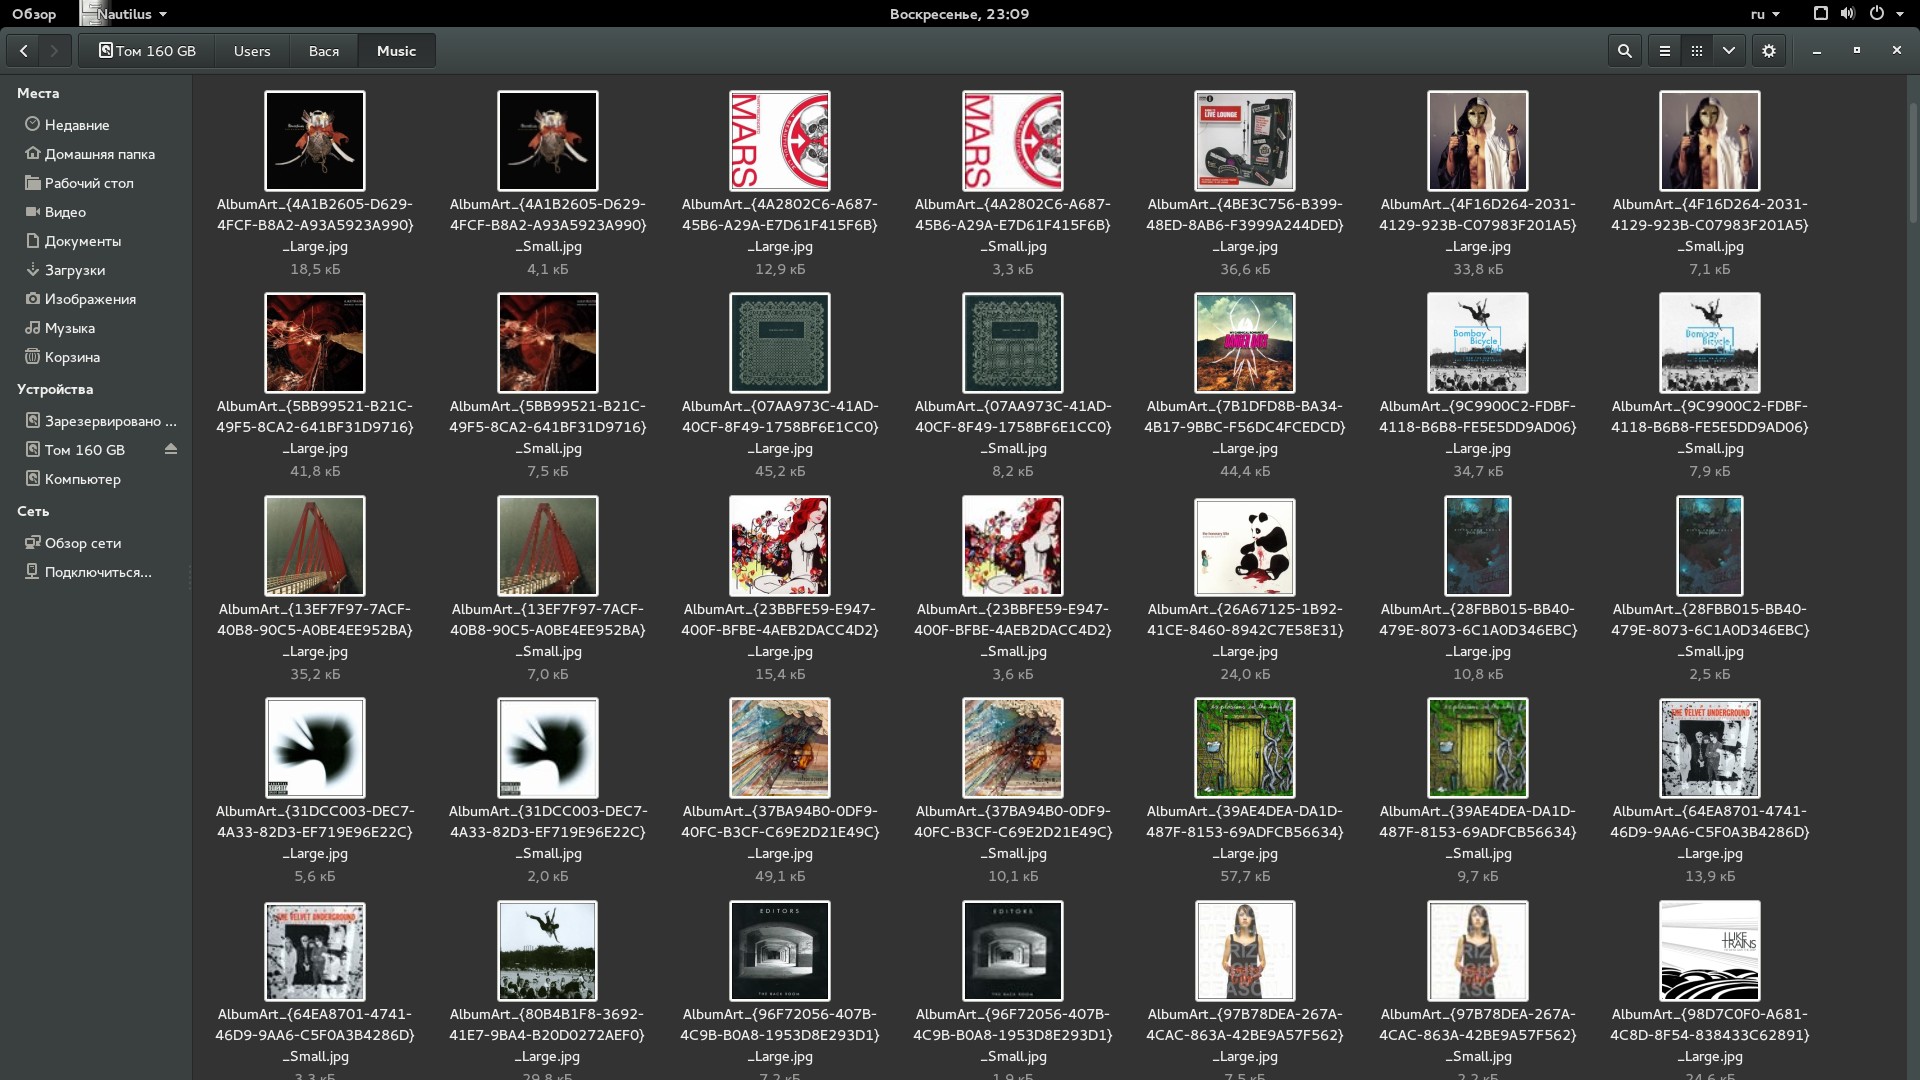Select yellow door AlbumArt_{39AE4DEA...}_Large.jpg thumbnail
The width and height of the screenshot is (1920, 1080).
point(1245,748)
